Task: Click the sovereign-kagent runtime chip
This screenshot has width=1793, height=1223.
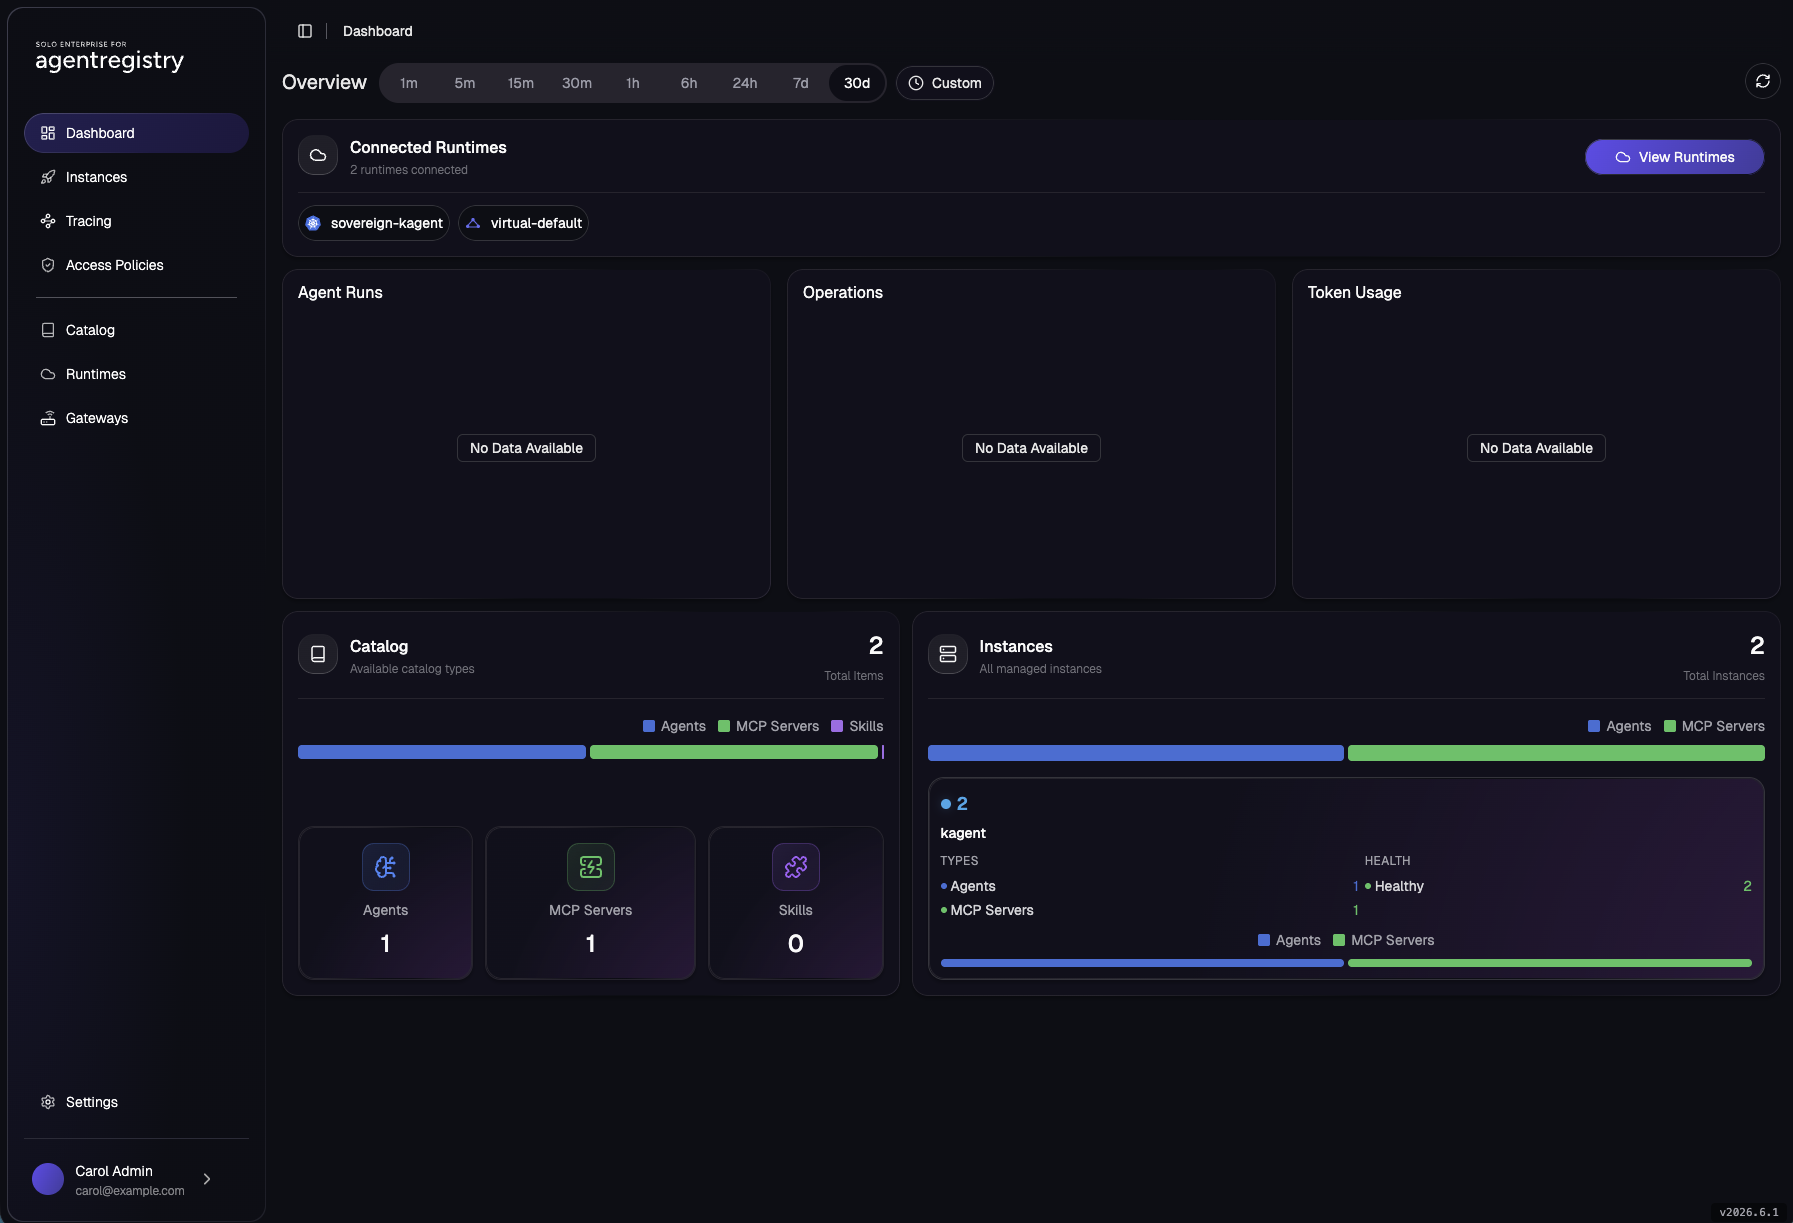Action: [x=374, y=223]
